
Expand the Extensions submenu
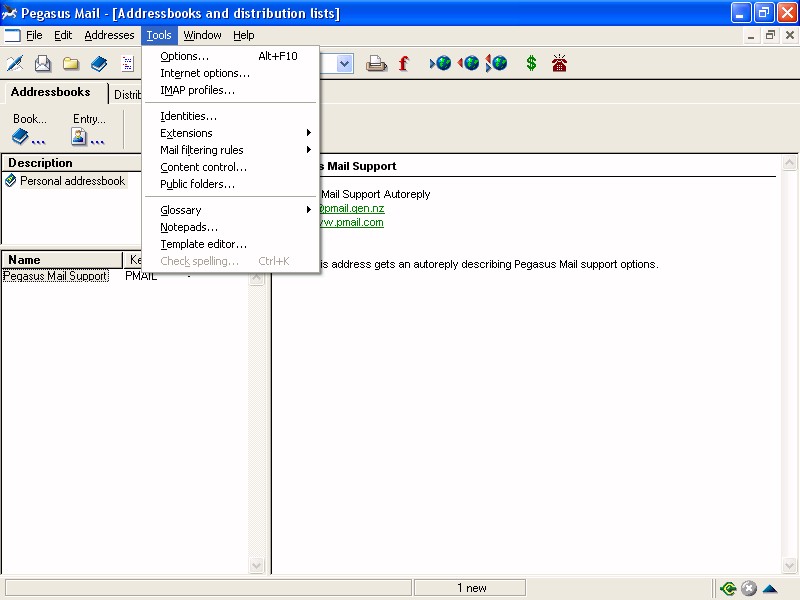coord(231,133)
